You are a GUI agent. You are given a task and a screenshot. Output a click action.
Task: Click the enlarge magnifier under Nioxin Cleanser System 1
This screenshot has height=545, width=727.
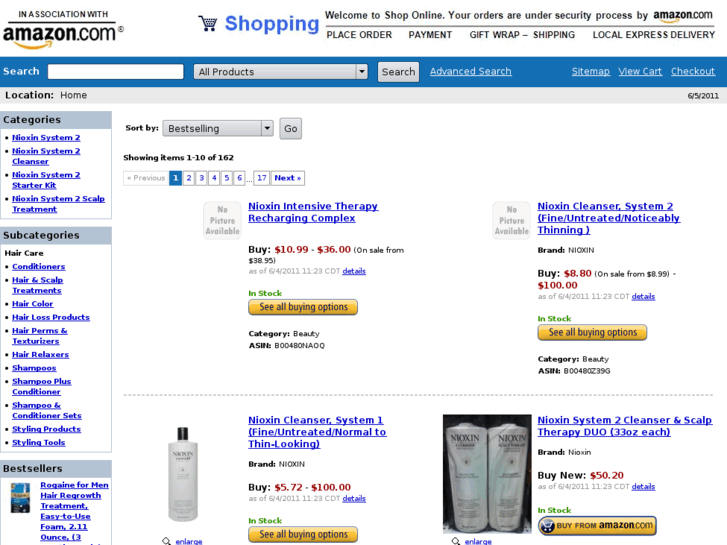tap(167, 540)
